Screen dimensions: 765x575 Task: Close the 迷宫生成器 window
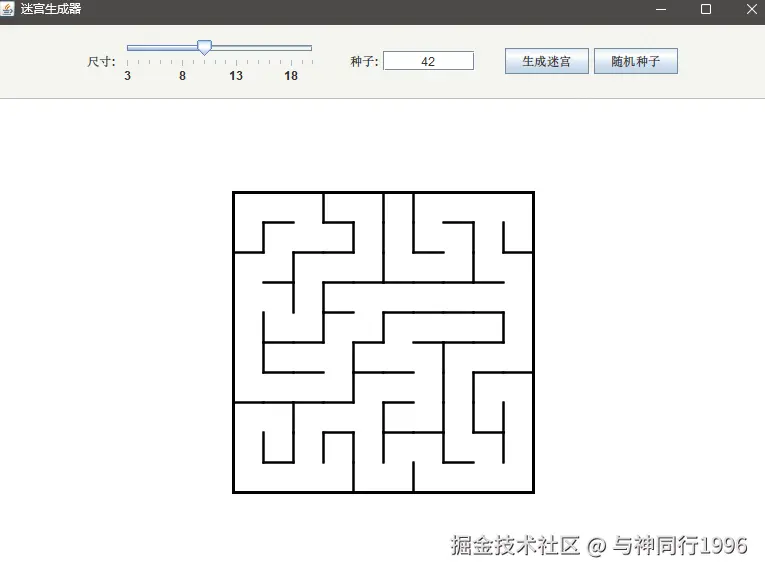coord(751,9)
